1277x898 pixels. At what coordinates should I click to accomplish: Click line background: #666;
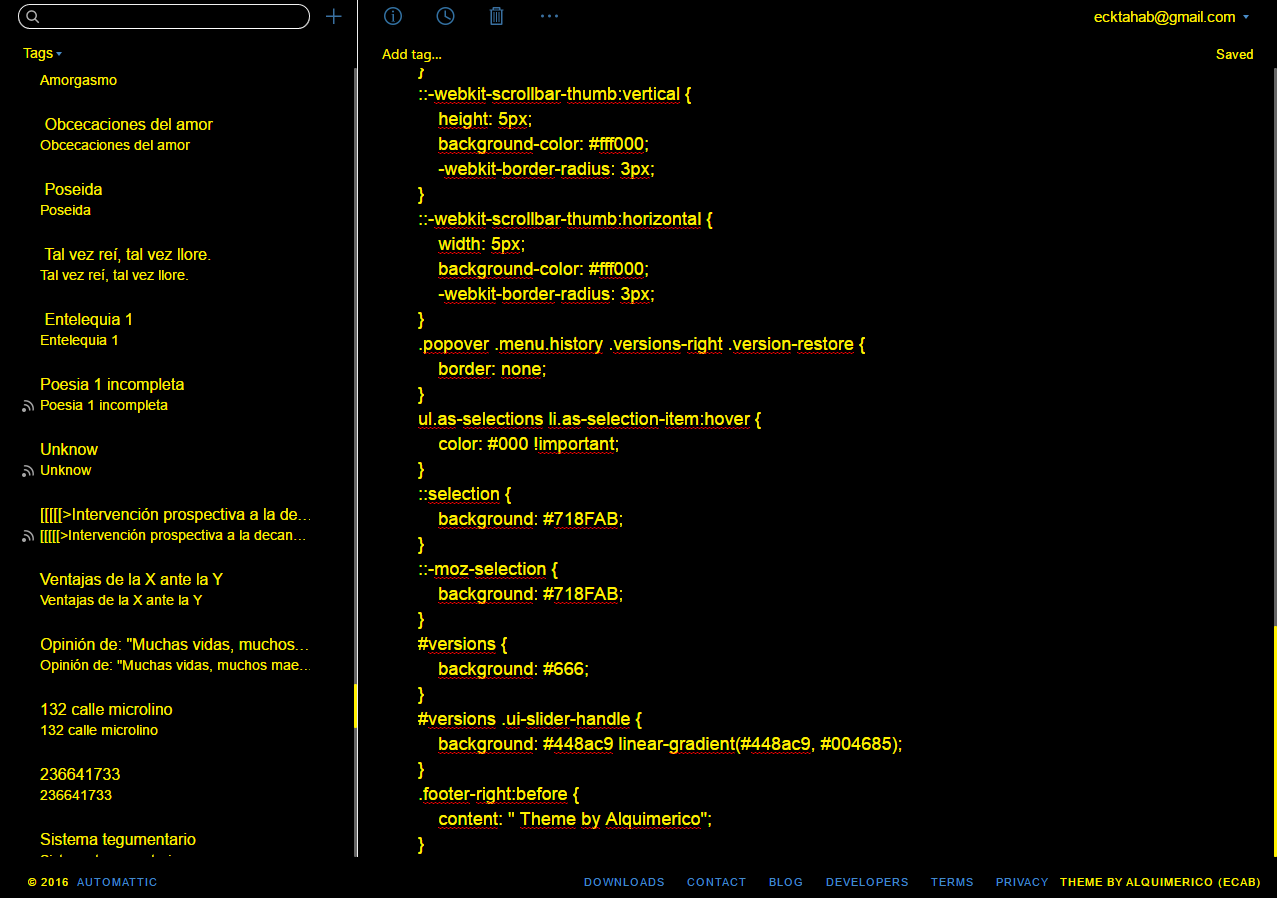tap(513, 669)
